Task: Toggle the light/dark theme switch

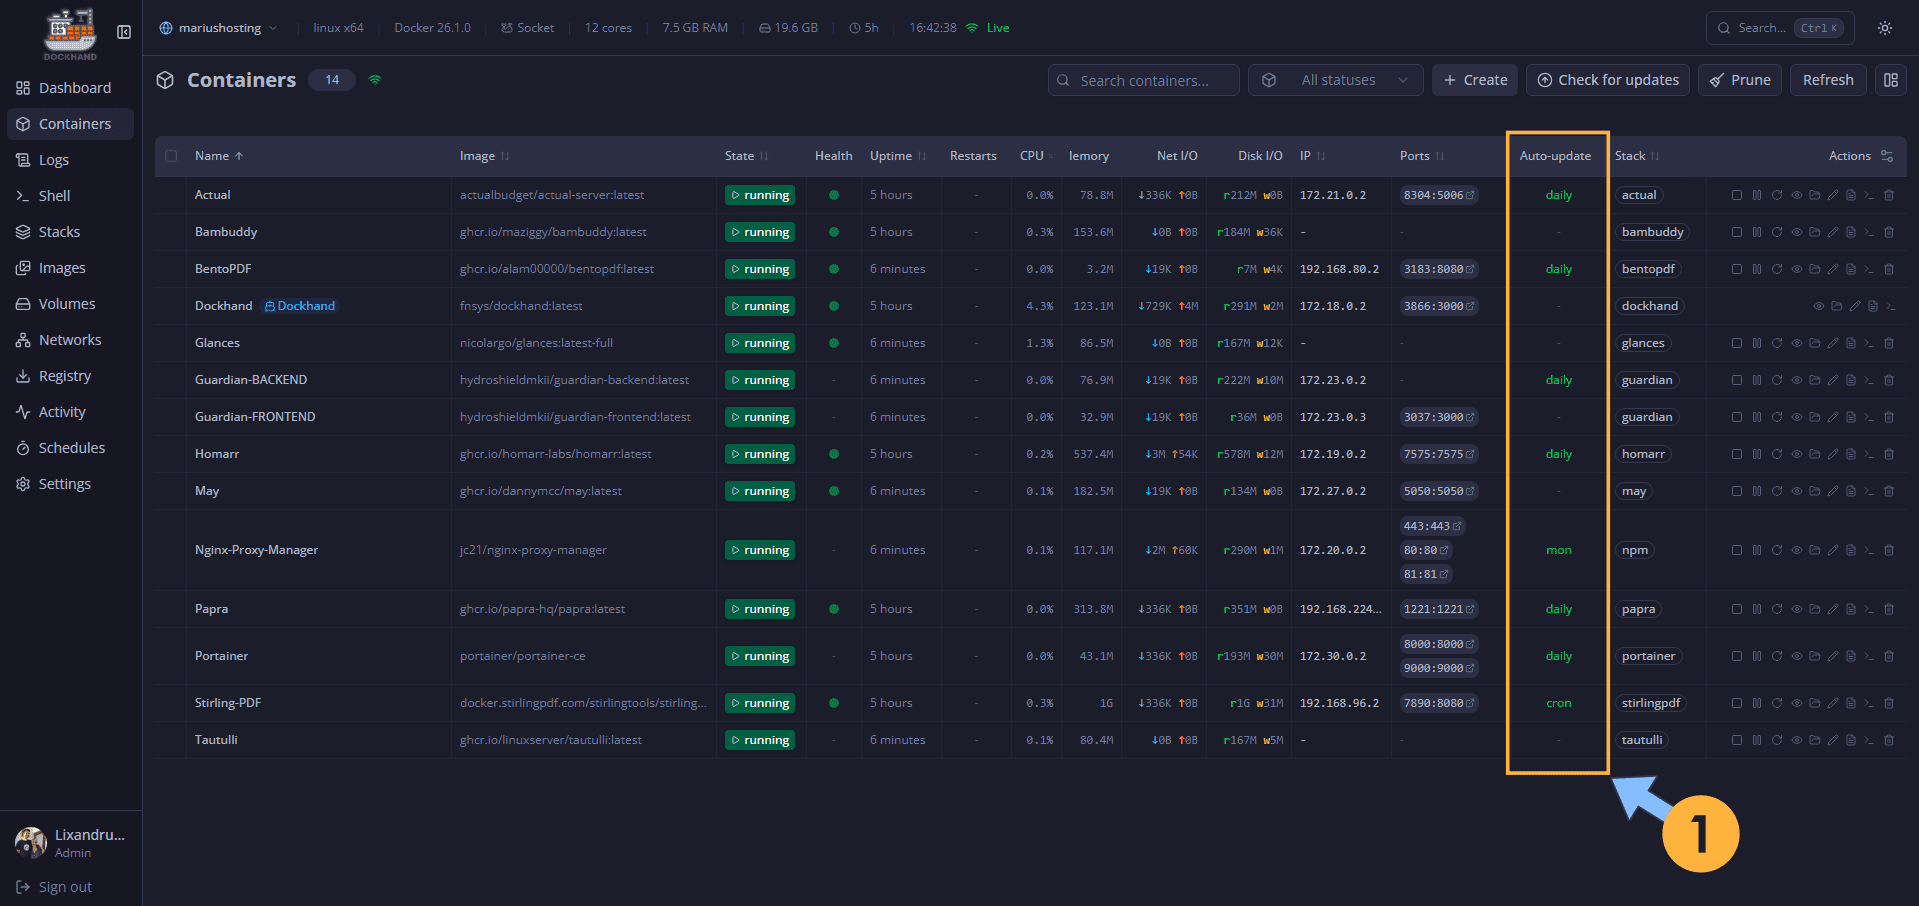Action: 1884,27
